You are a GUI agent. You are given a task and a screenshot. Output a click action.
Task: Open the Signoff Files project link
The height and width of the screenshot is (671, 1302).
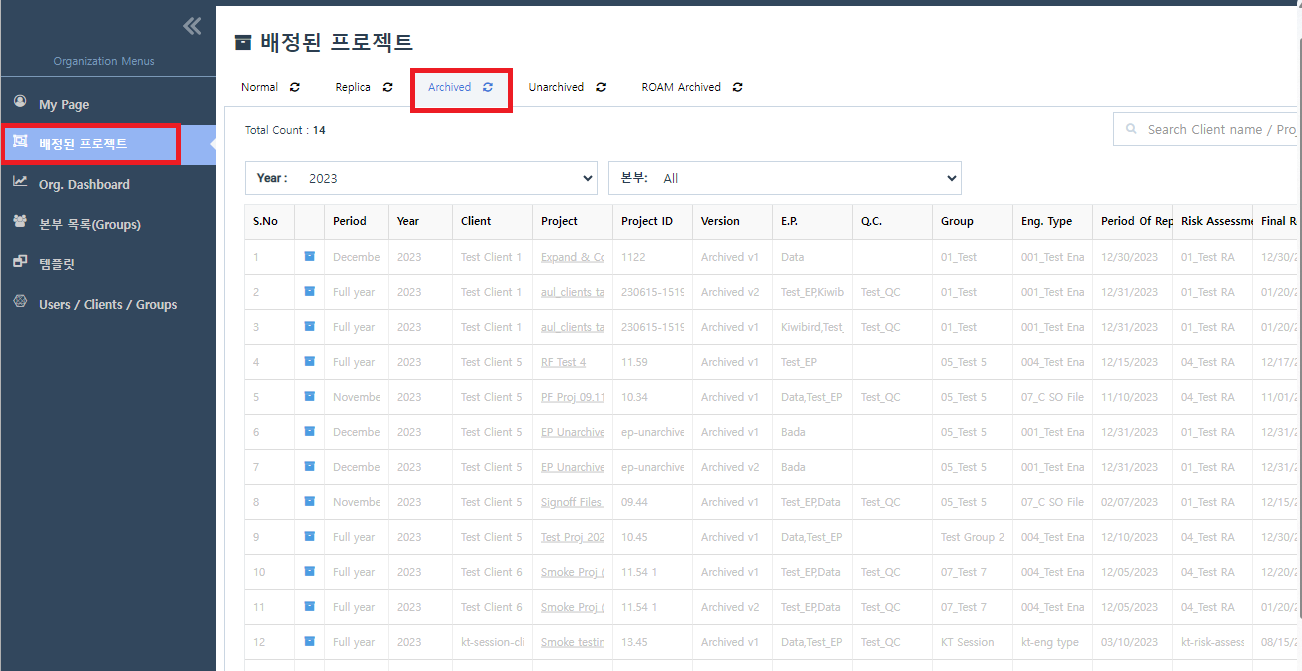(x=571, y=501)
